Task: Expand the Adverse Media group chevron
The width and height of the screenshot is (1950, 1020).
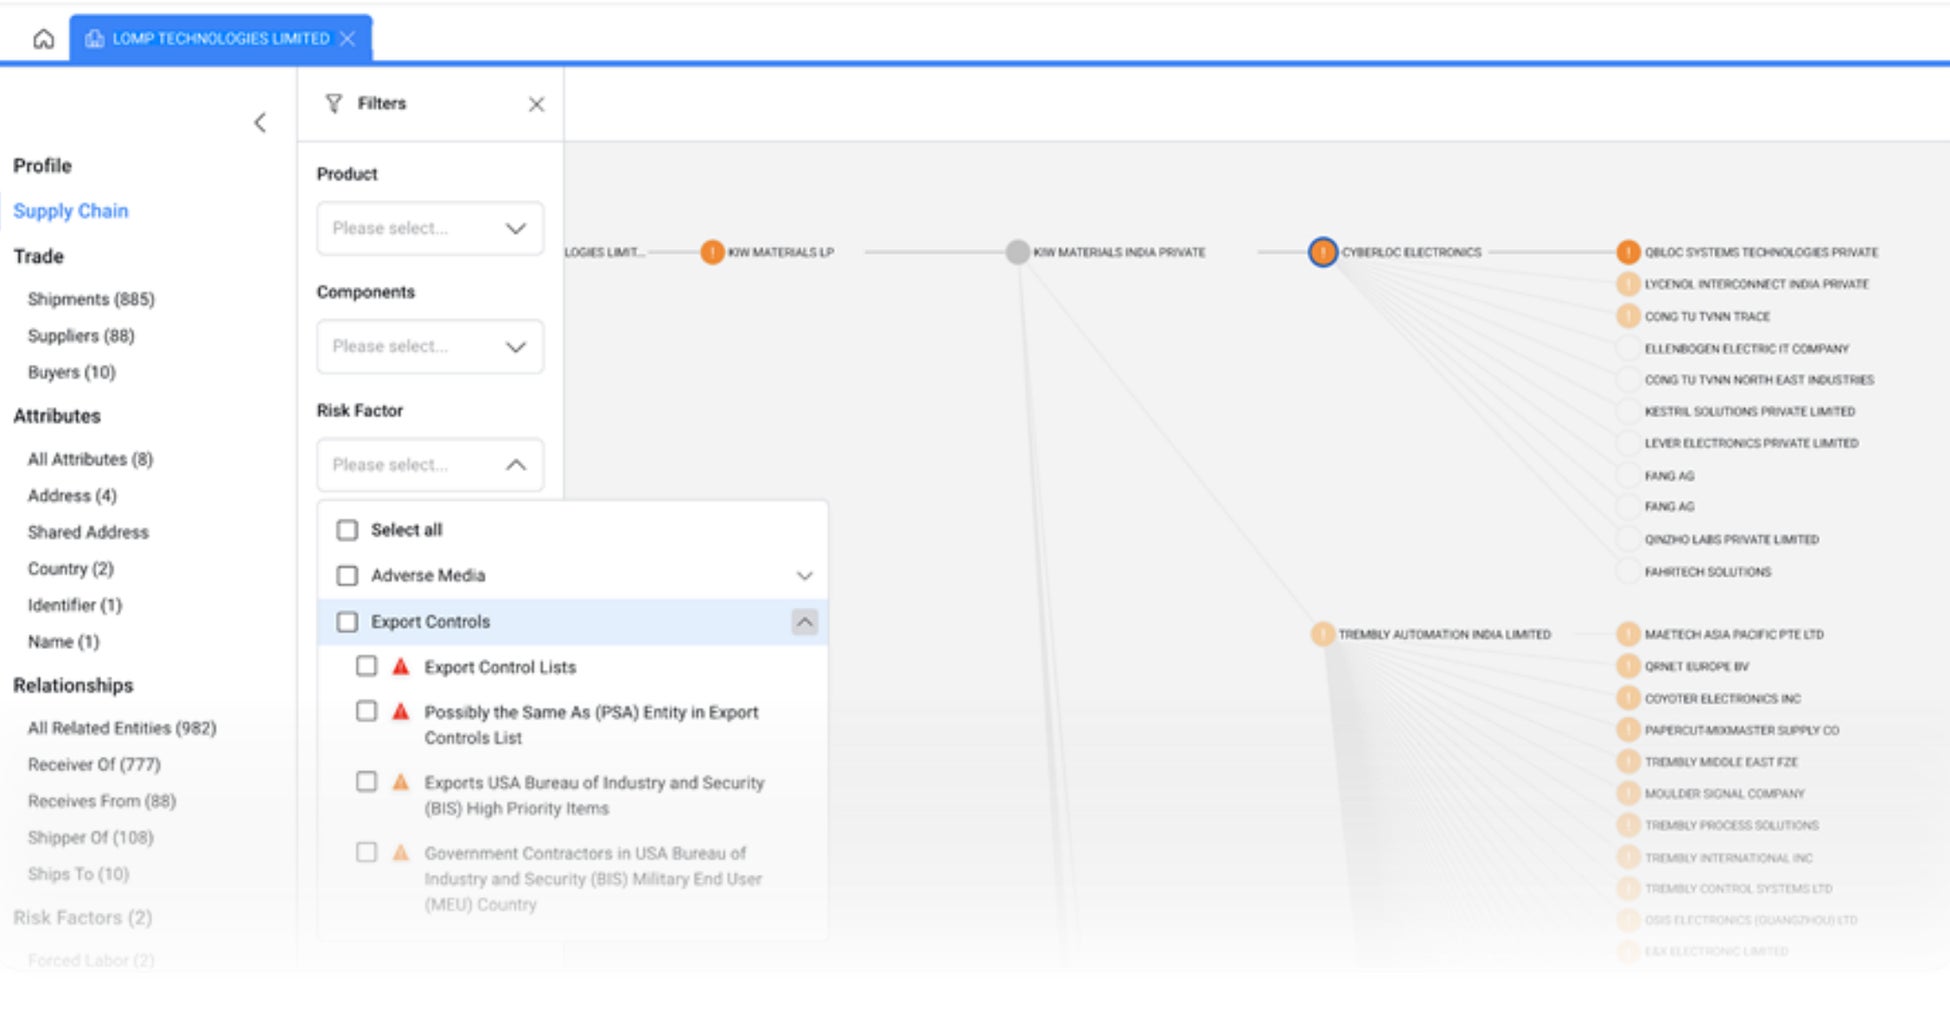Action: pyautogui.click(x=804, y=576)
